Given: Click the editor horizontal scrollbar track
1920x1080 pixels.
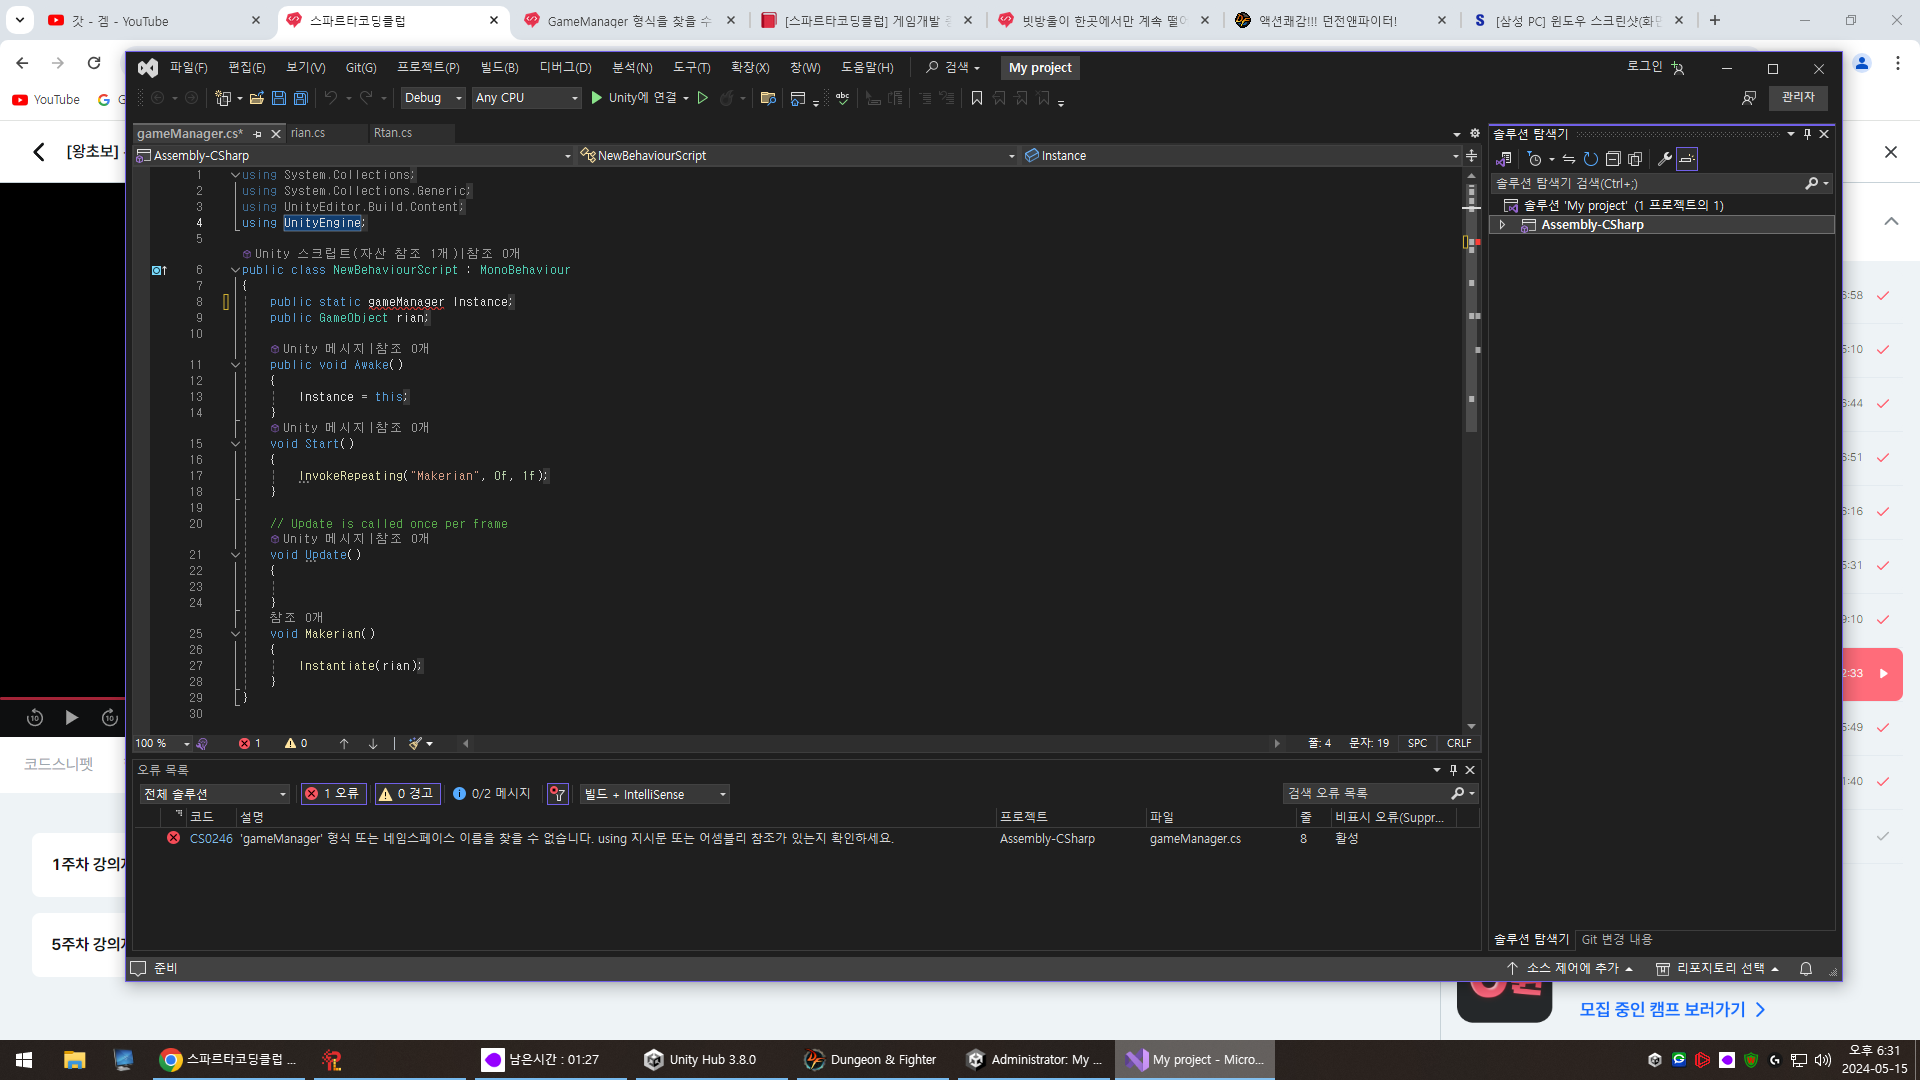Looking at the screenshot, I should click(x=870, y=744).
